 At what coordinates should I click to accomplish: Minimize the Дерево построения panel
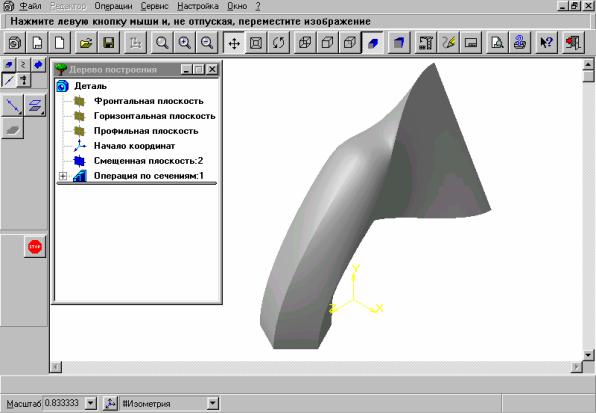click(186, 70)
